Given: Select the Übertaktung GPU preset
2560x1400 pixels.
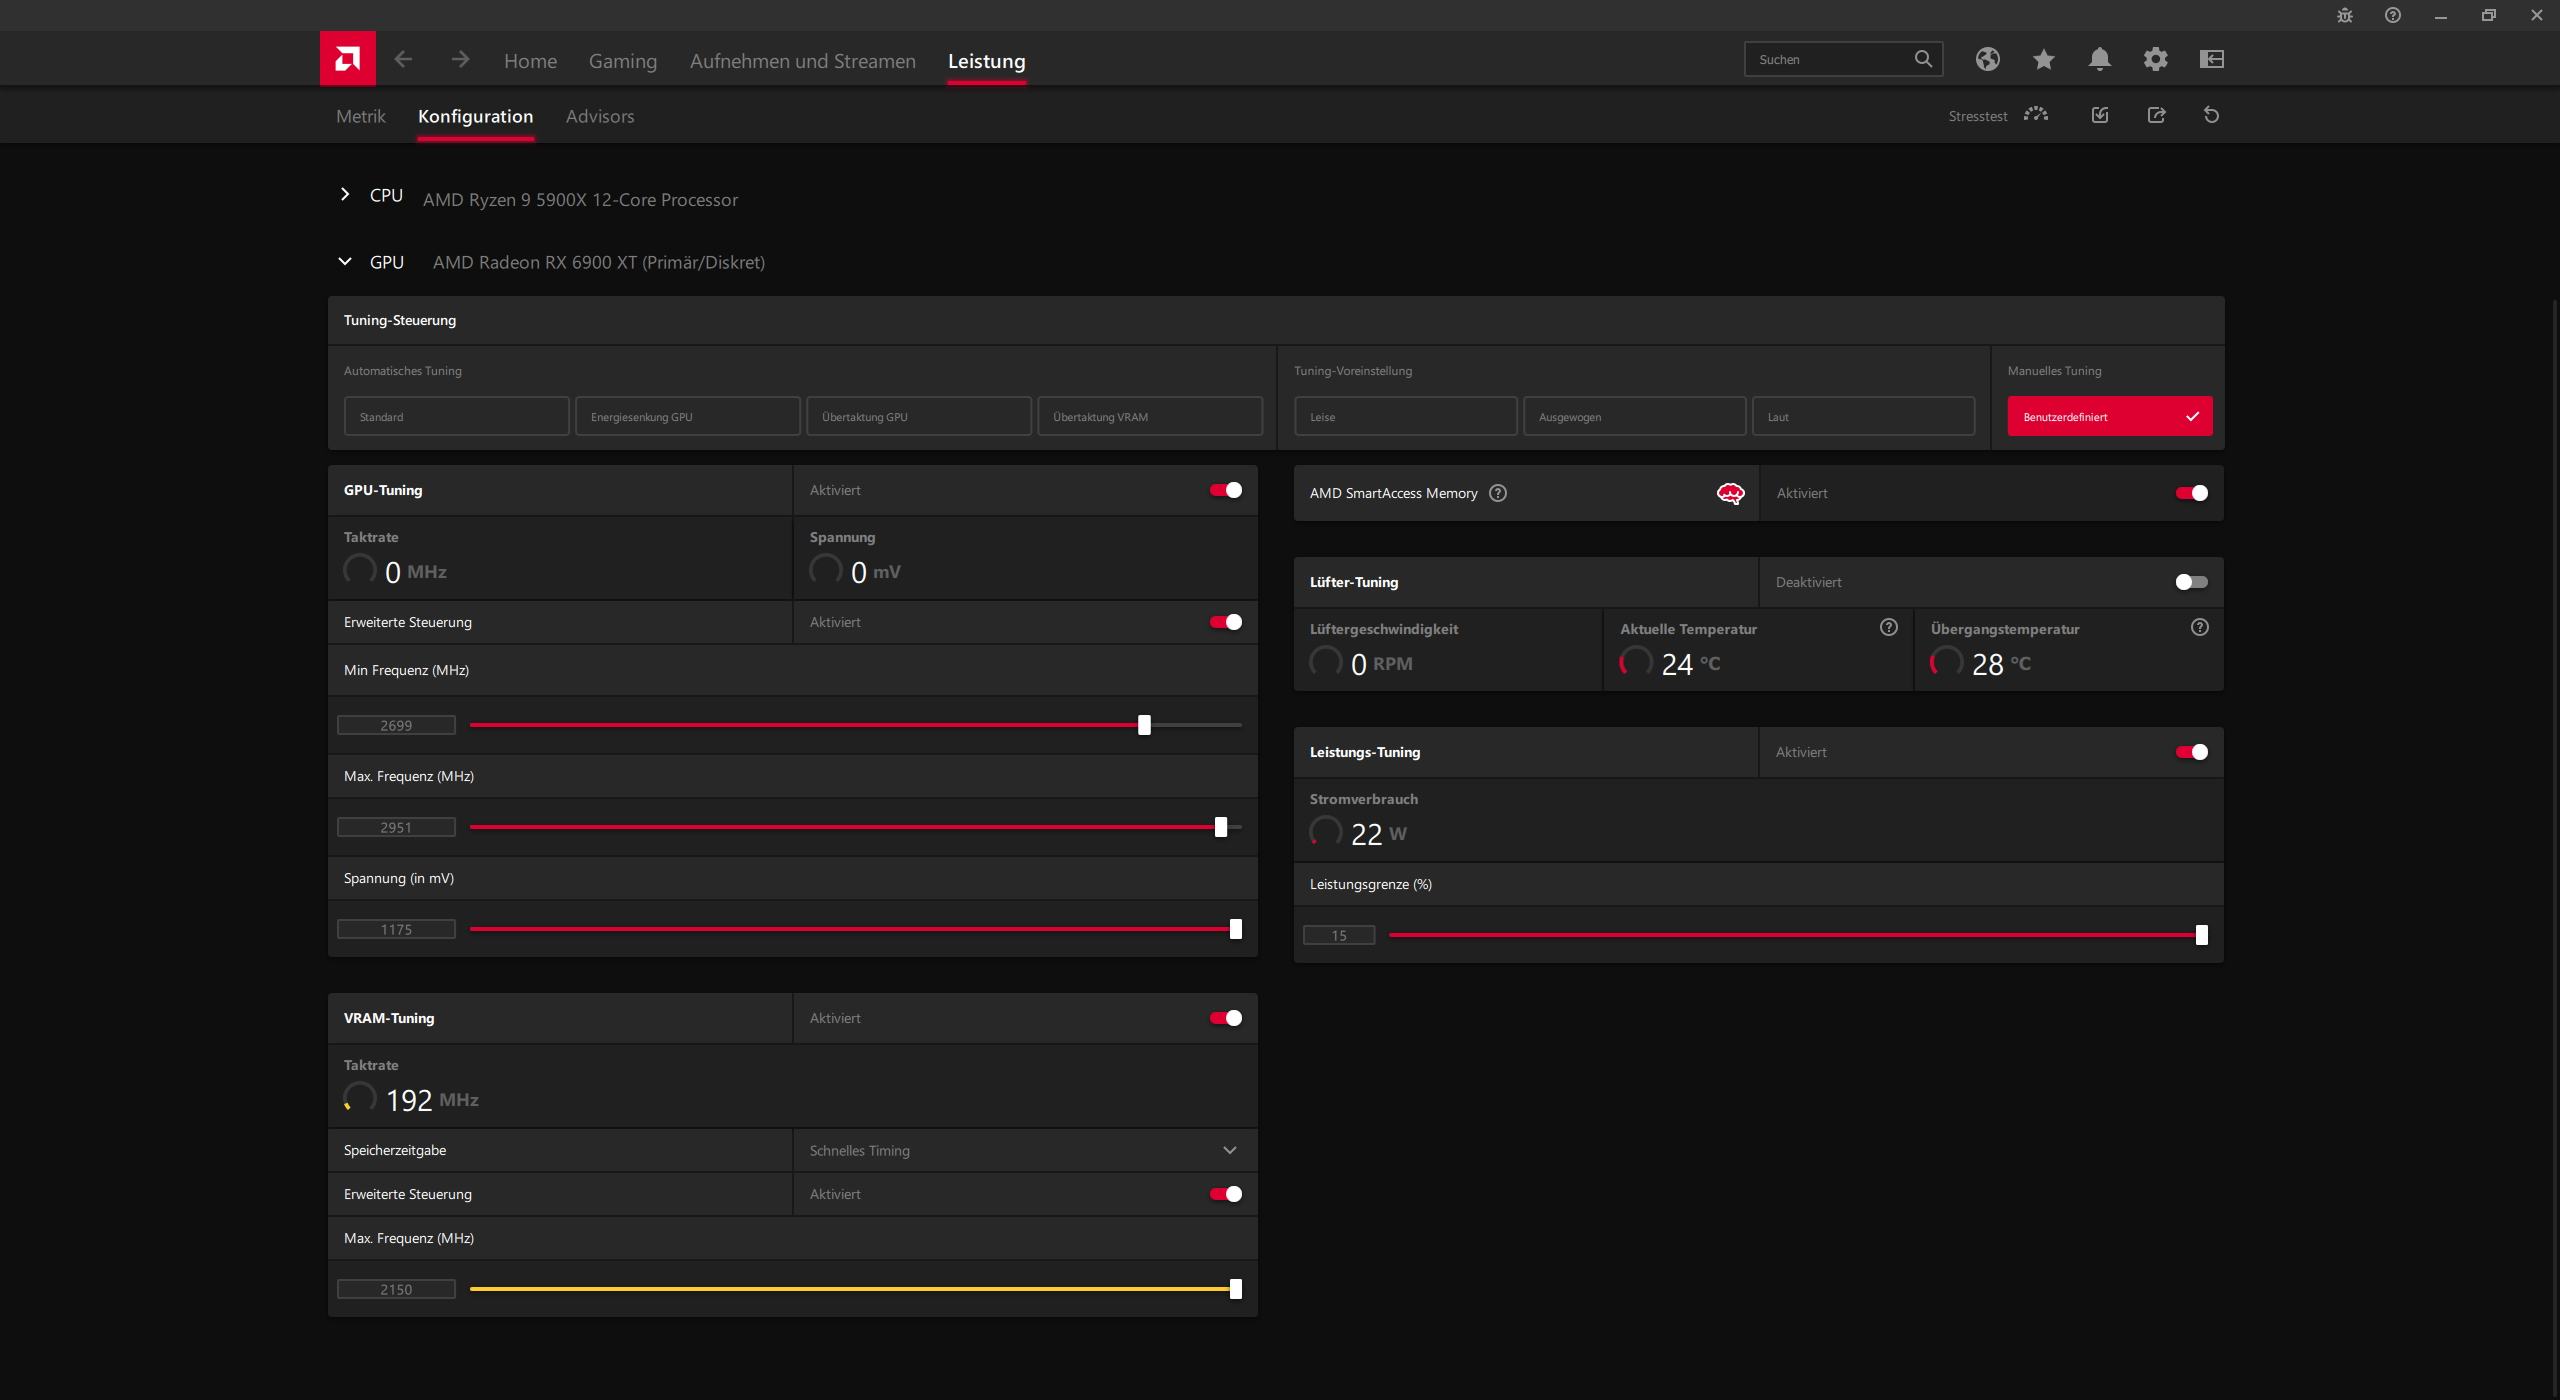Looking at the screenshot, I should click(x=918, y=416).
